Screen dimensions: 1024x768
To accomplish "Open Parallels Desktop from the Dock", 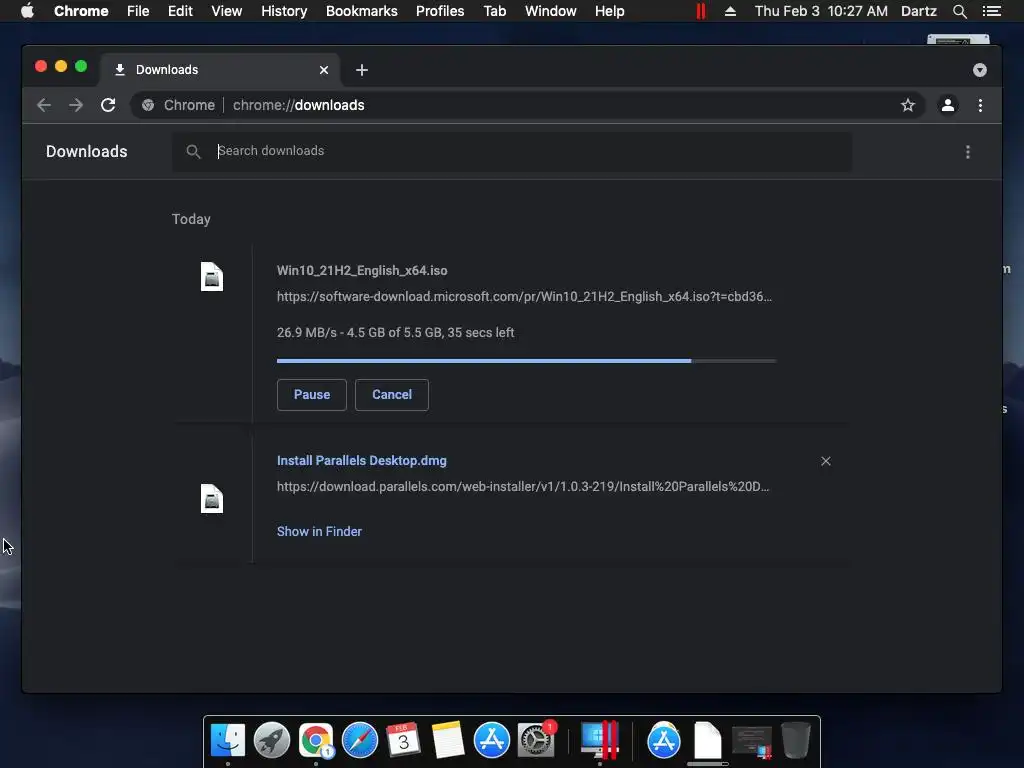I will 600,741.
